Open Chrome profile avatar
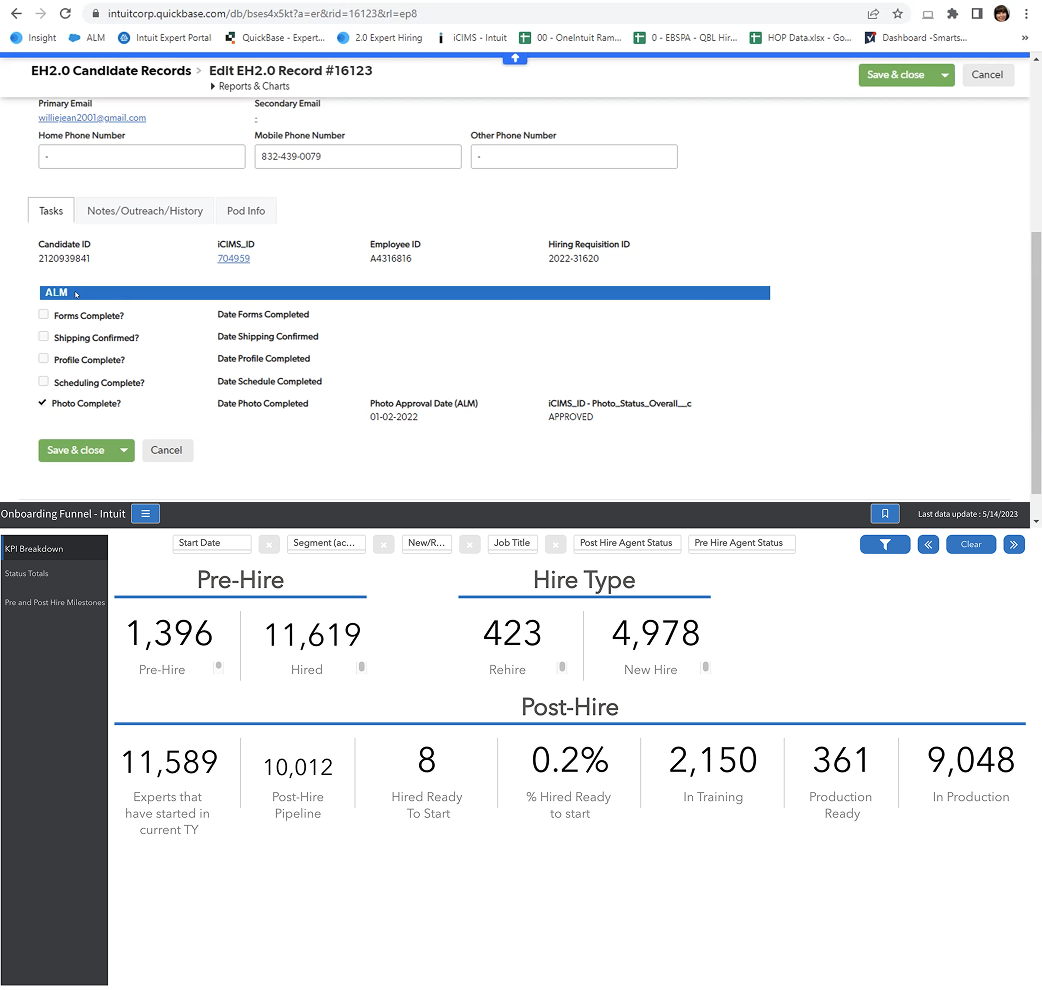 (1001, 13)
